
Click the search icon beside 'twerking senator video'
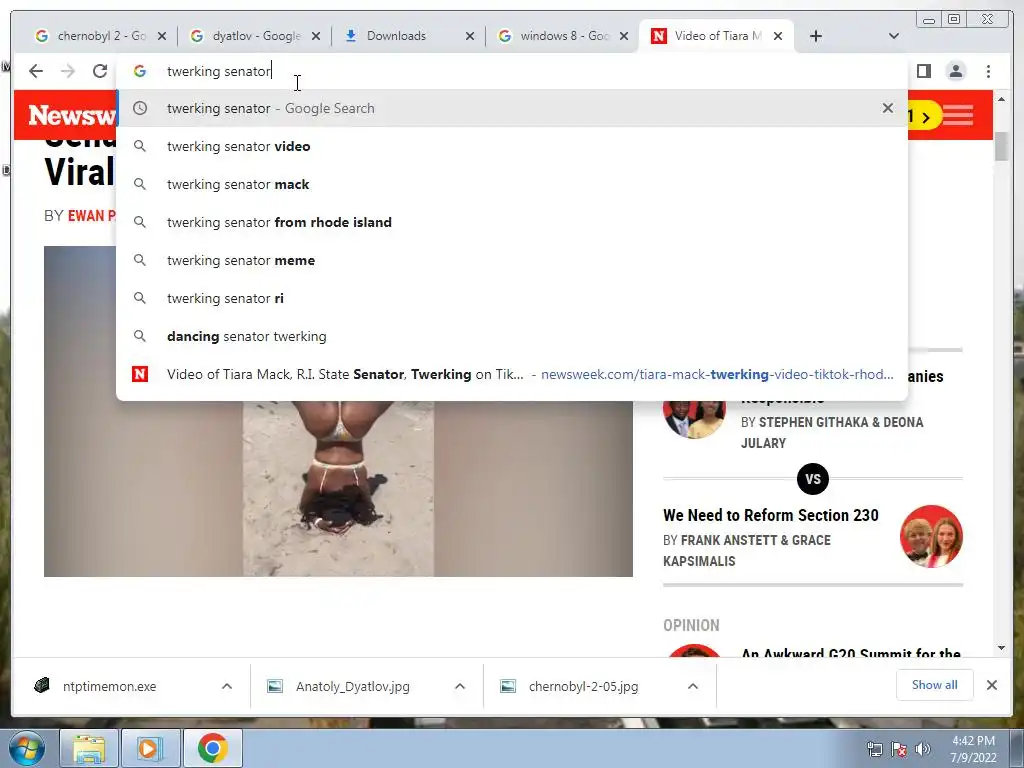pos(140,146)
